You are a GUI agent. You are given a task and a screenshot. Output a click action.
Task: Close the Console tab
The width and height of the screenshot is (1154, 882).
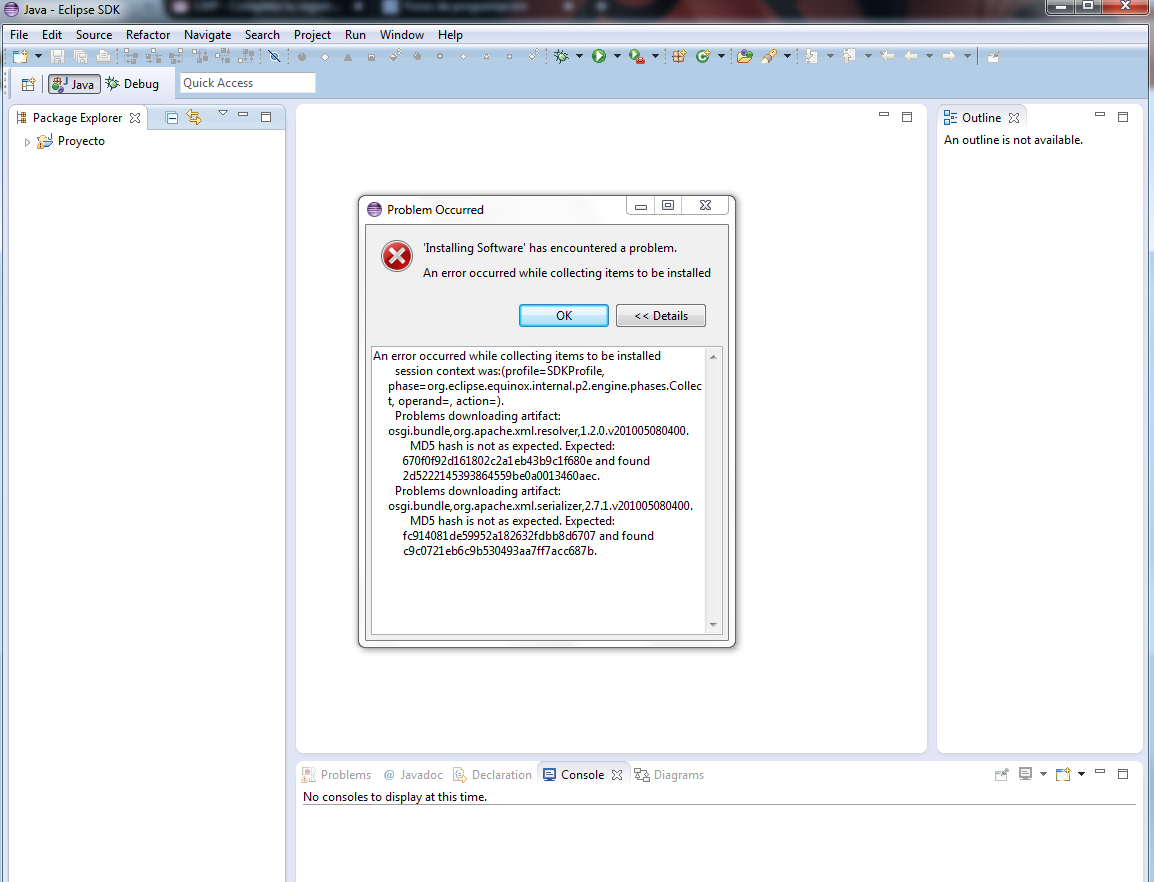(x=617, y=775)
